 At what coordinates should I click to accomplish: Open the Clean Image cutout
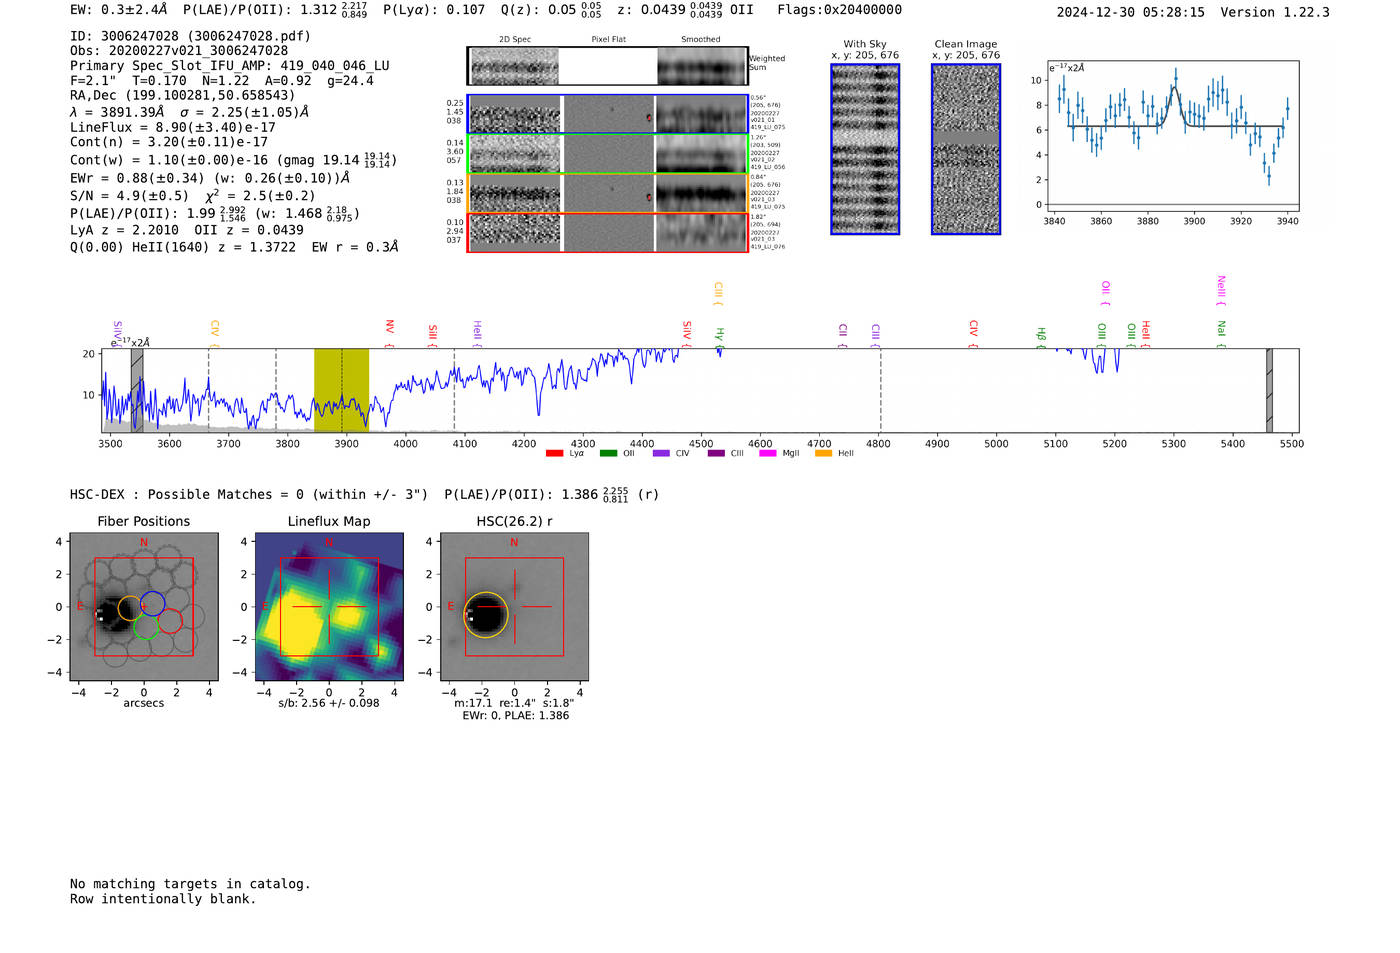pos(966,149)
